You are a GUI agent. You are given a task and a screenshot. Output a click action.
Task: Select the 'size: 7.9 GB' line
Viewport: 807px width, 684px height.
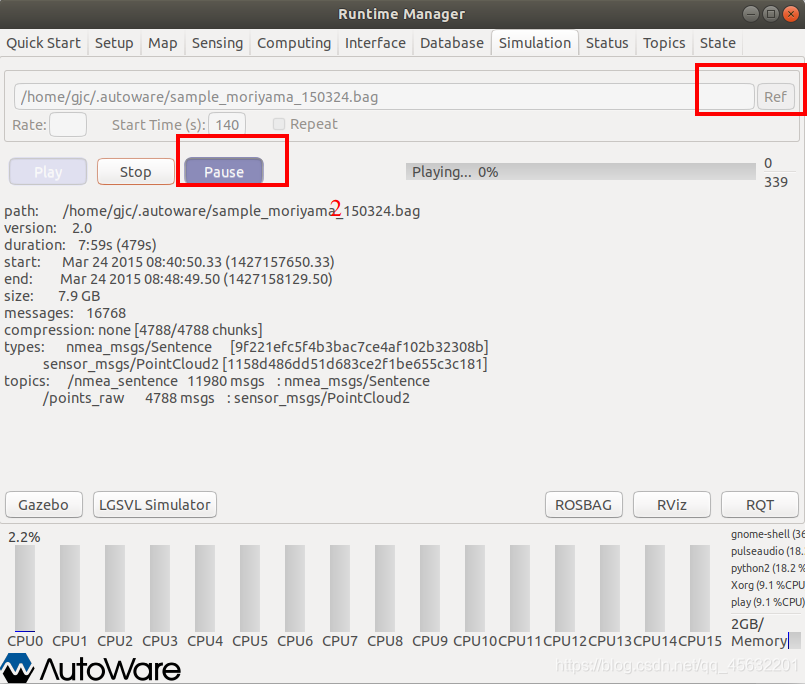[52, 296]
